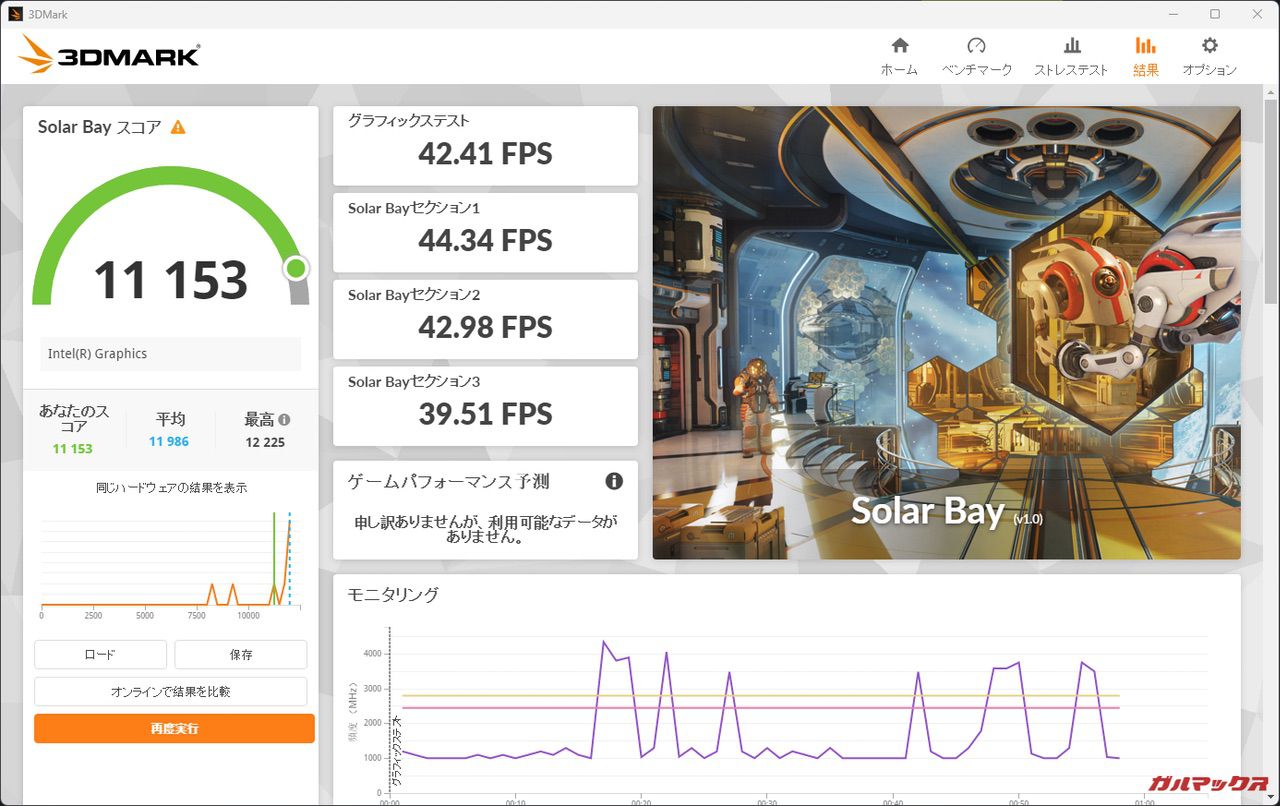Viewport: 1280px width, 806px height.
Task: Click オンラインで結果を比較 button
Action: click(171, 691)
